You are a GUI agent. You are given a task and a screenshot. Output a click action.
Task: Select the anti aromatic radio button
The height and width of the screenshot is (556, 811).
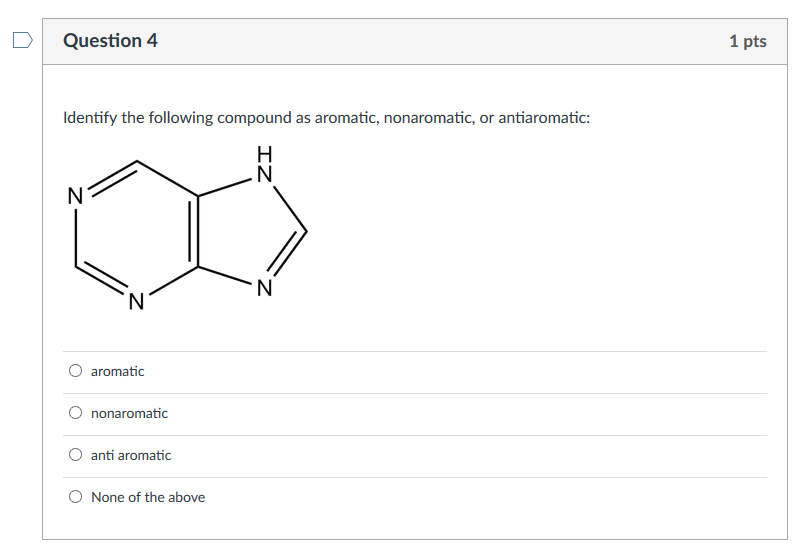76,455
